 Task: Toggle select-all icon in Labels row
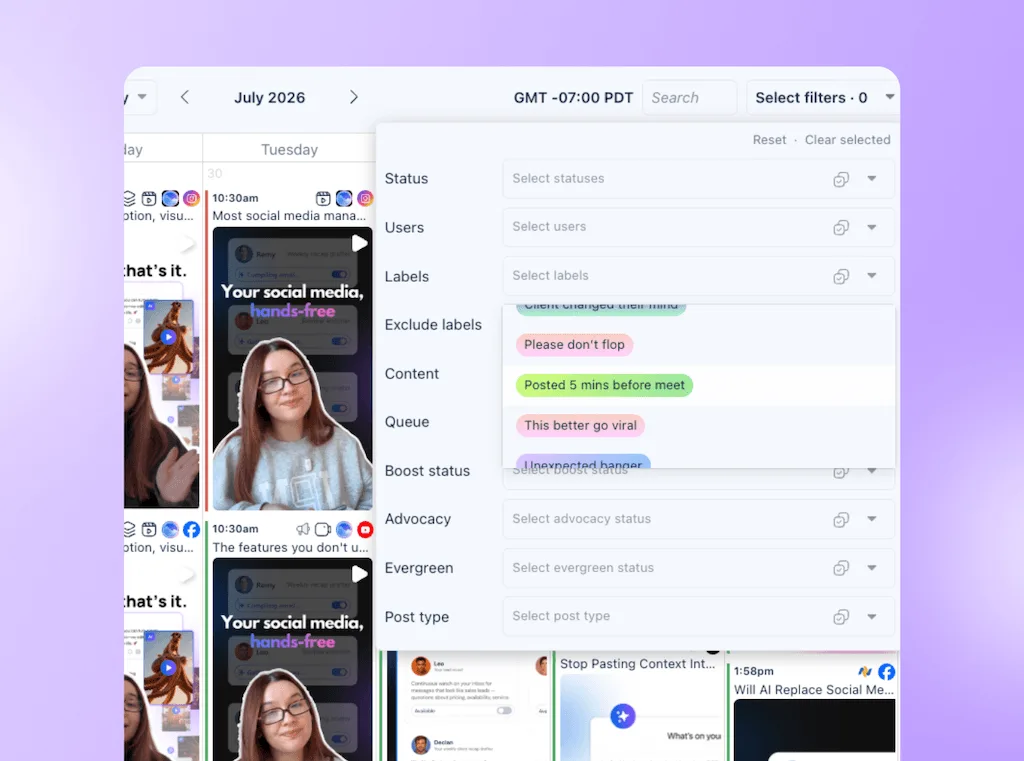point(841,276)
